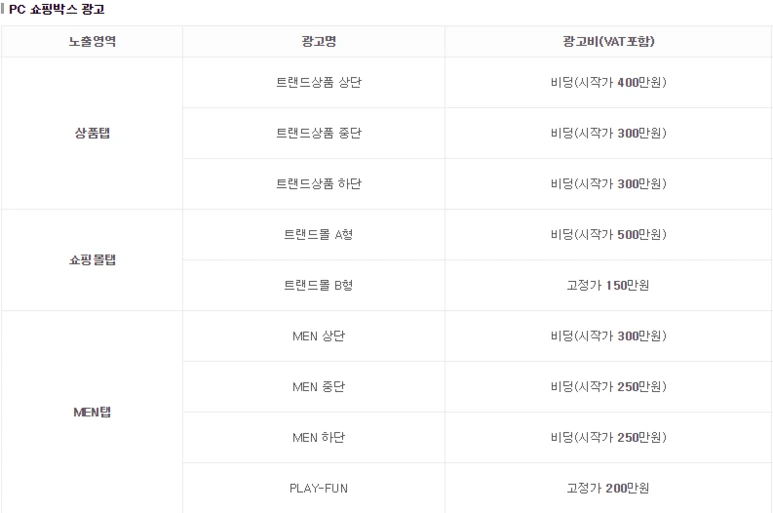Click the MEN 상단 ad name

[318, 336]
